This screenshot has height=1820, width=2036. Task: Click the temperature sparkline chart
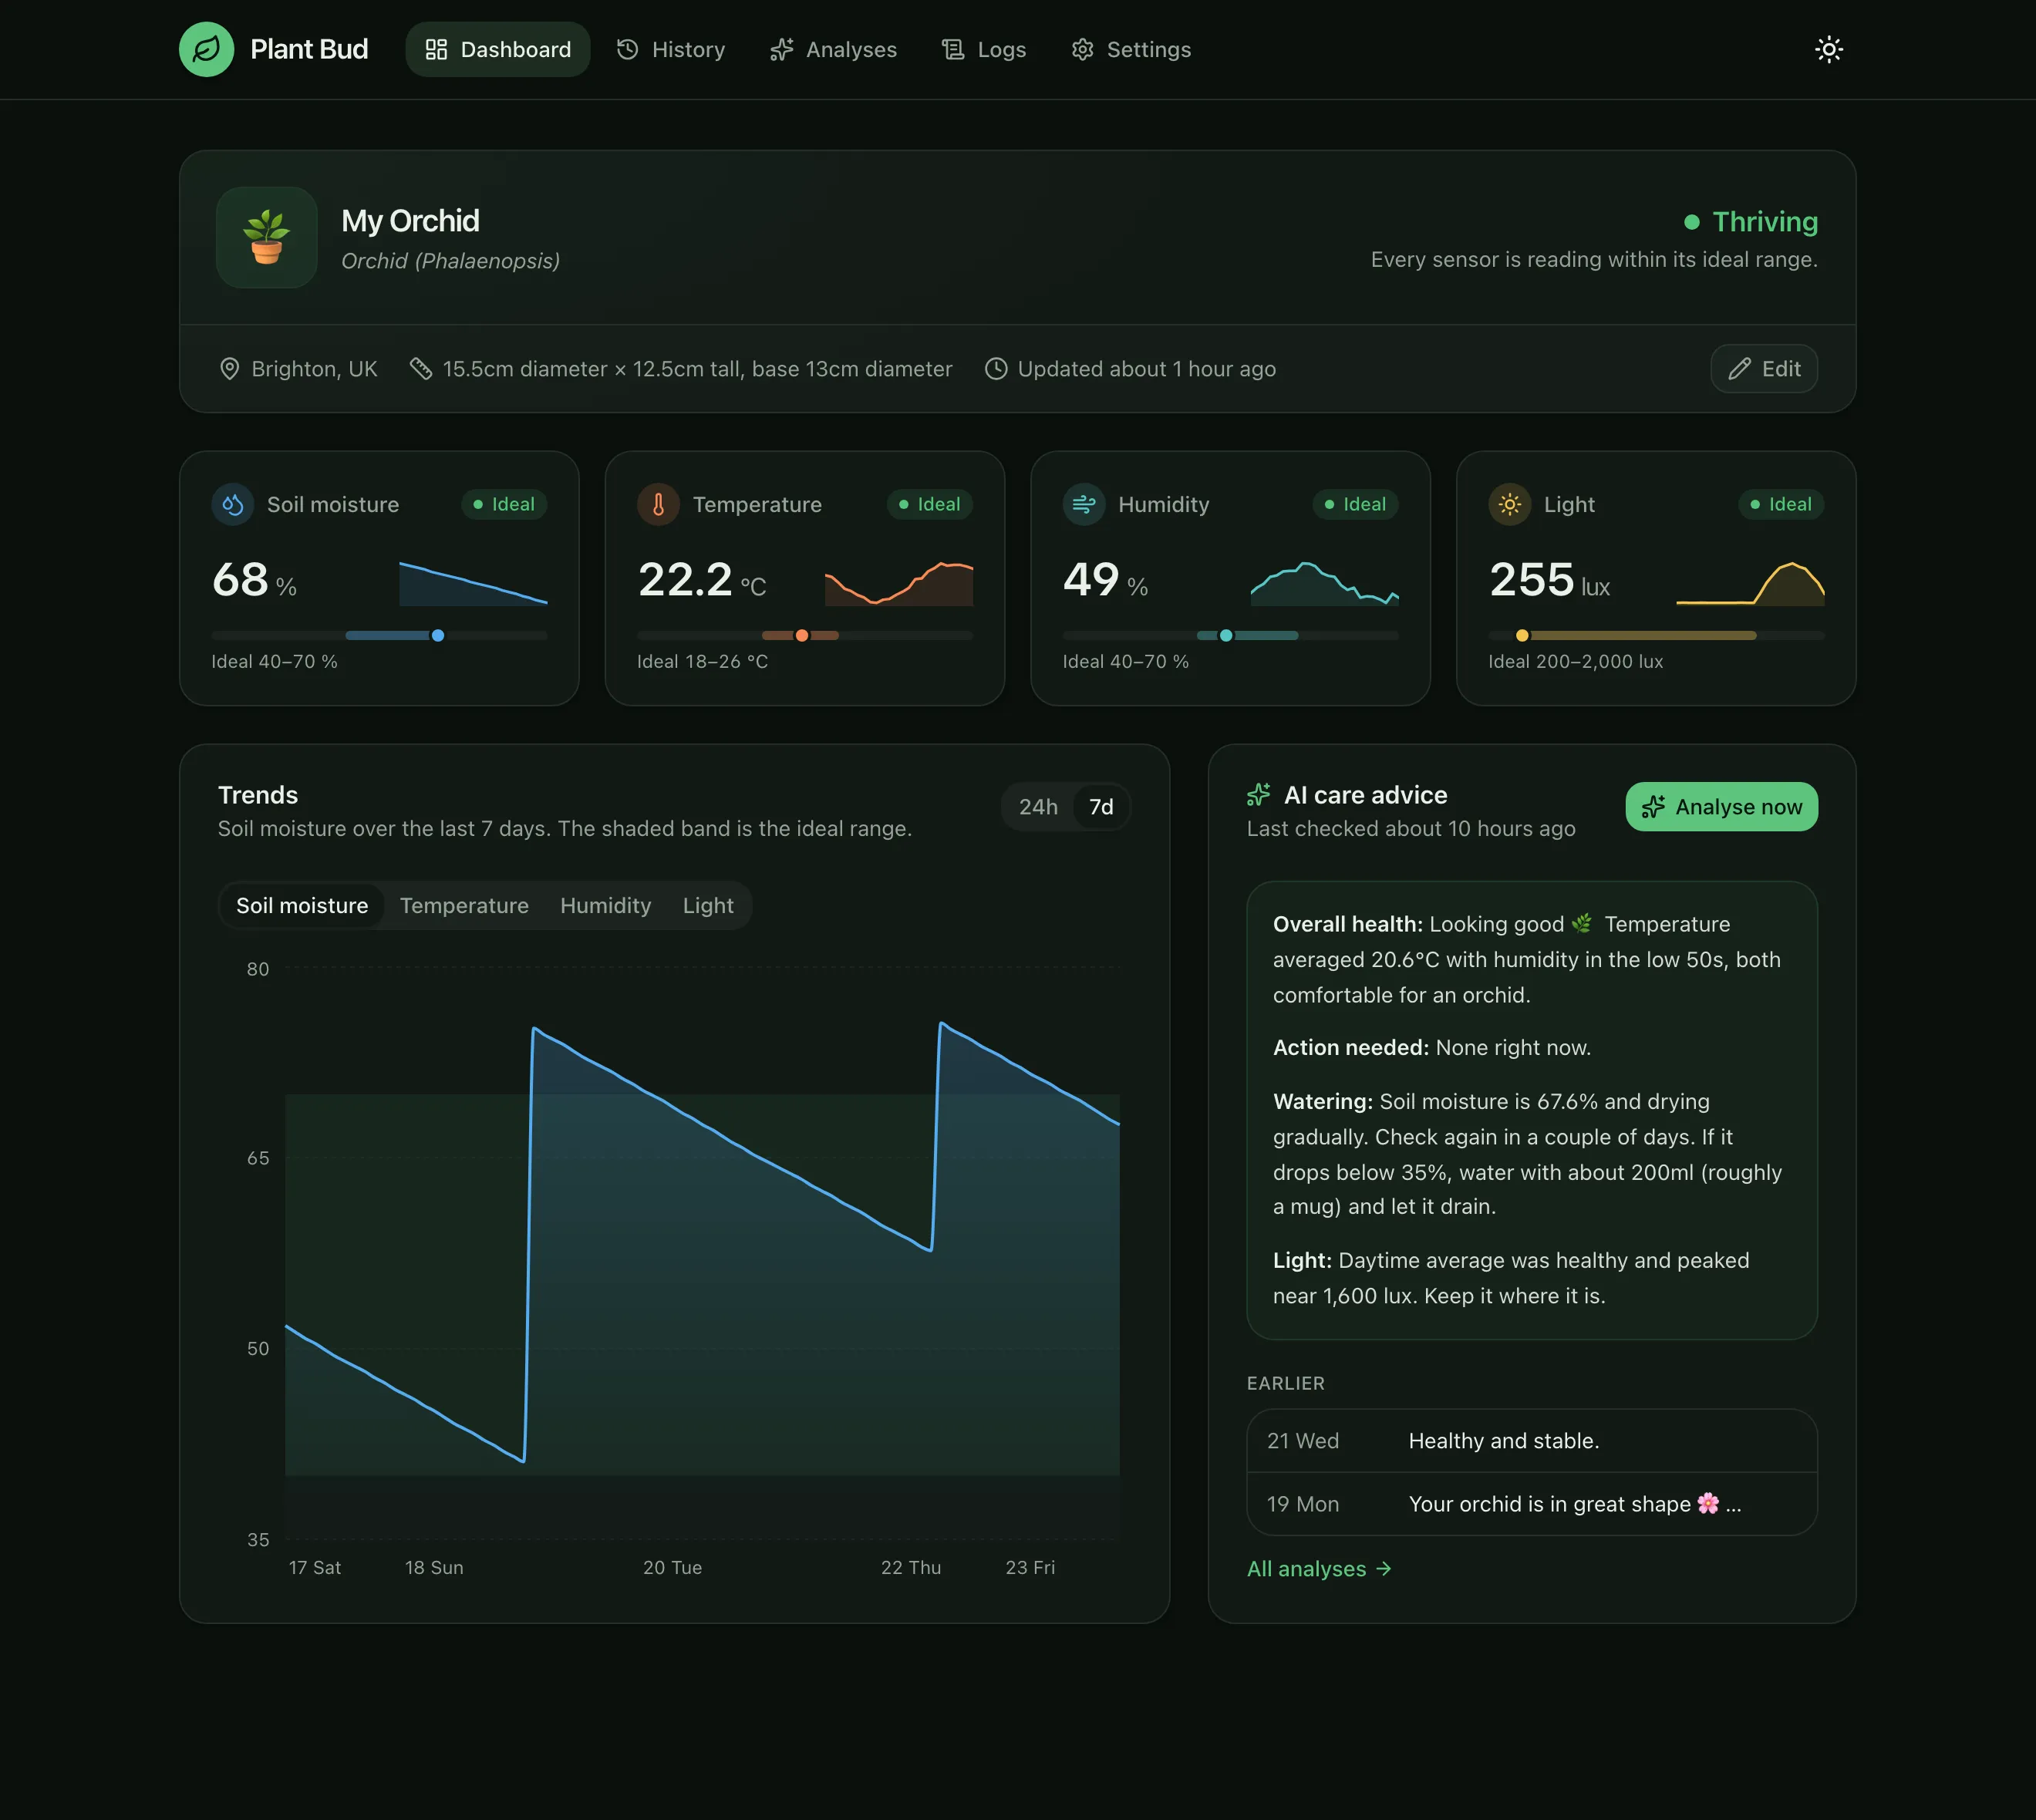pyautogui.click(x=899, y=584)
